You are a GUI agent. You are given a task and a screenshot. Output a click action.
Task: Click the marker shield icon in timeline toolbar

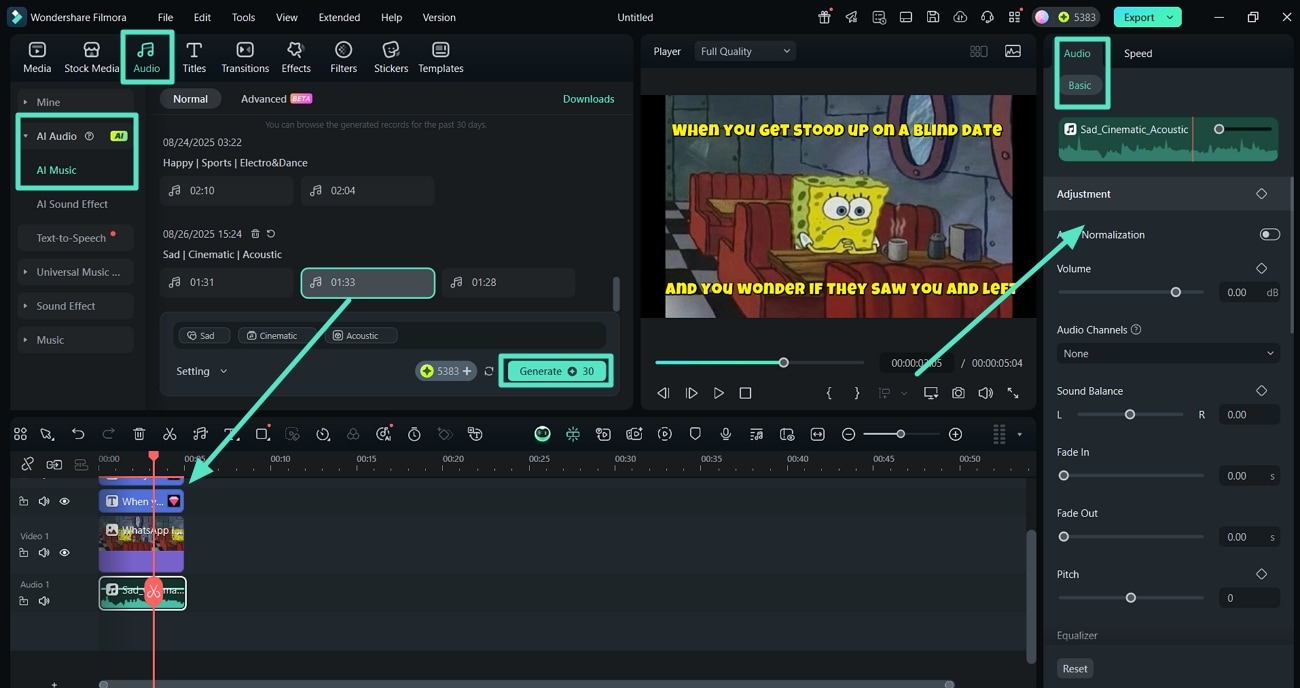pyautogui.click(x=695, y=434)
